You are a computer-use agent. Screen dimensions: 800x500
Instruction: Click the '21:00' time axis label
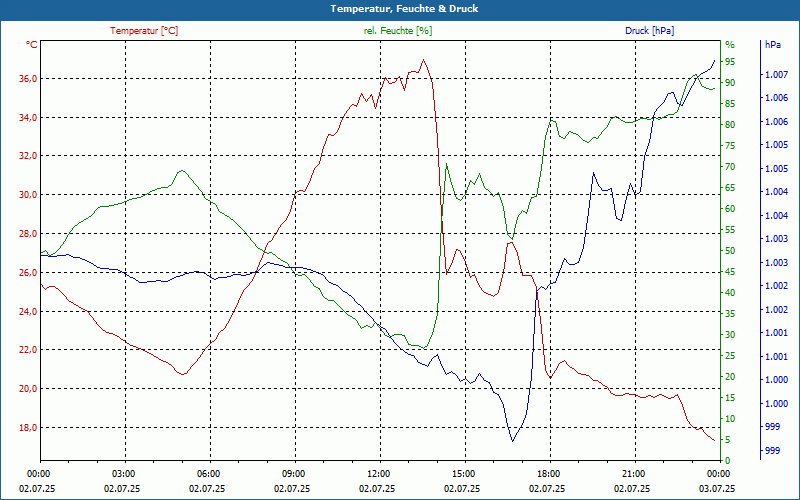tap(634, 474)
